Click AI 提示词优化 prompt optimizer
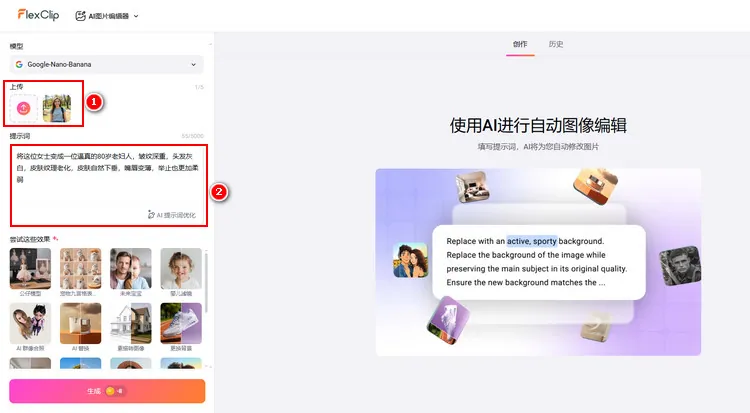 [x=172, y=215]
